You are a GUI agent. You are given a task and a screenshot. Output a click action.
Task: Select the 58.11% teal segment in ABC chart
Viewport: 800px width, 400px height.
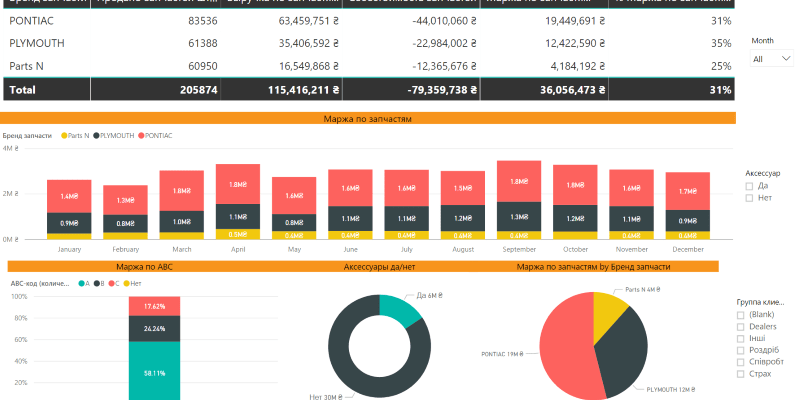tap(155, 371)
